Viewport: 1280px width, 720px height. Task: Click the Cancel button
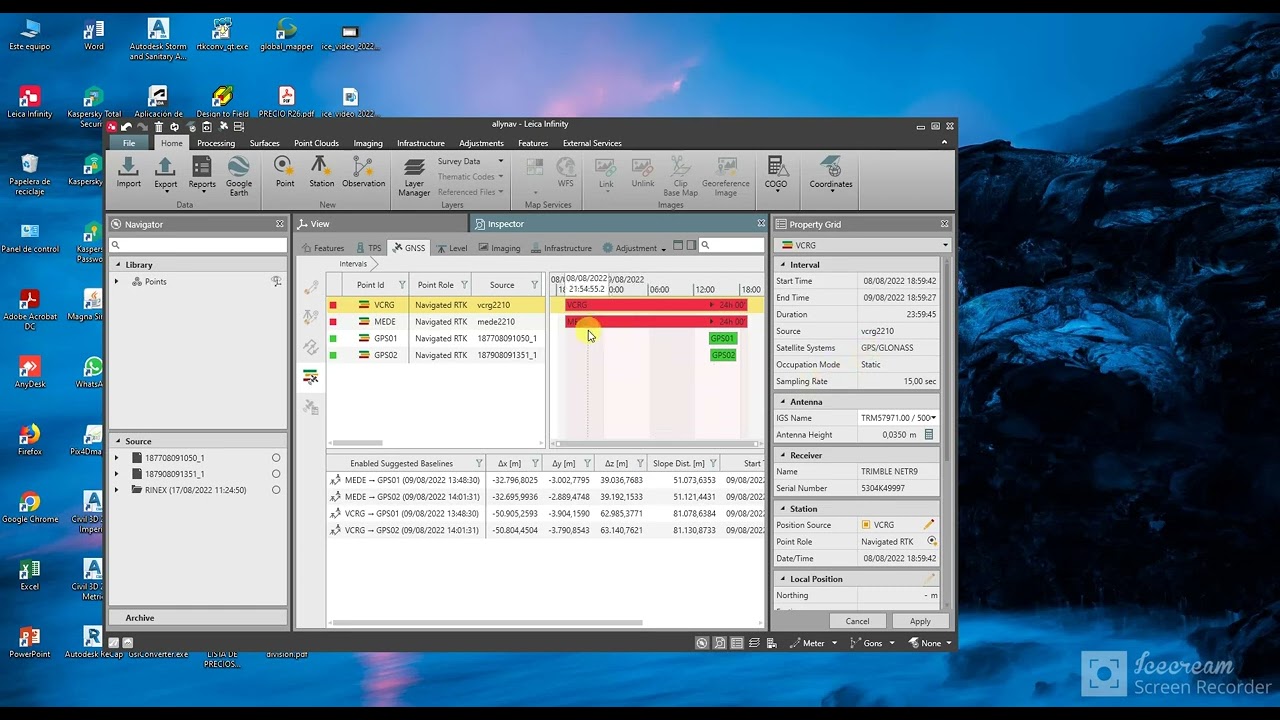[857, 621]
